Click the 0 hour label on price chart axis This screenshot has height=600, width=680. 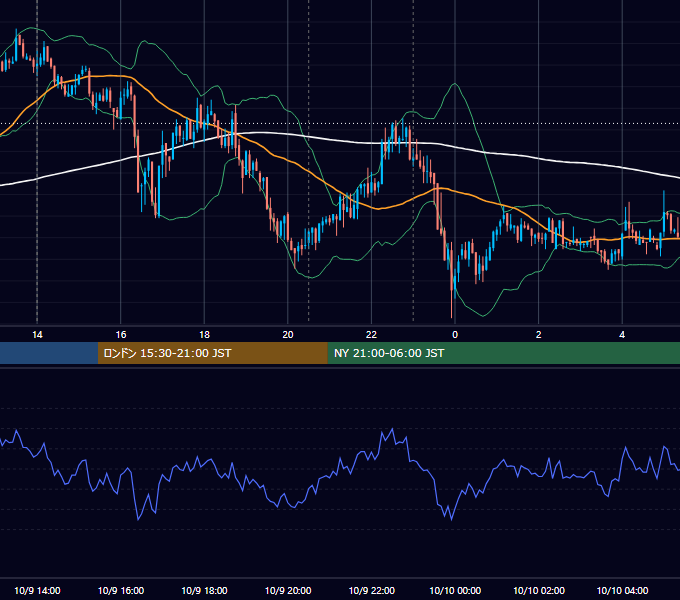pyautogui.click(x=455, y=335)
